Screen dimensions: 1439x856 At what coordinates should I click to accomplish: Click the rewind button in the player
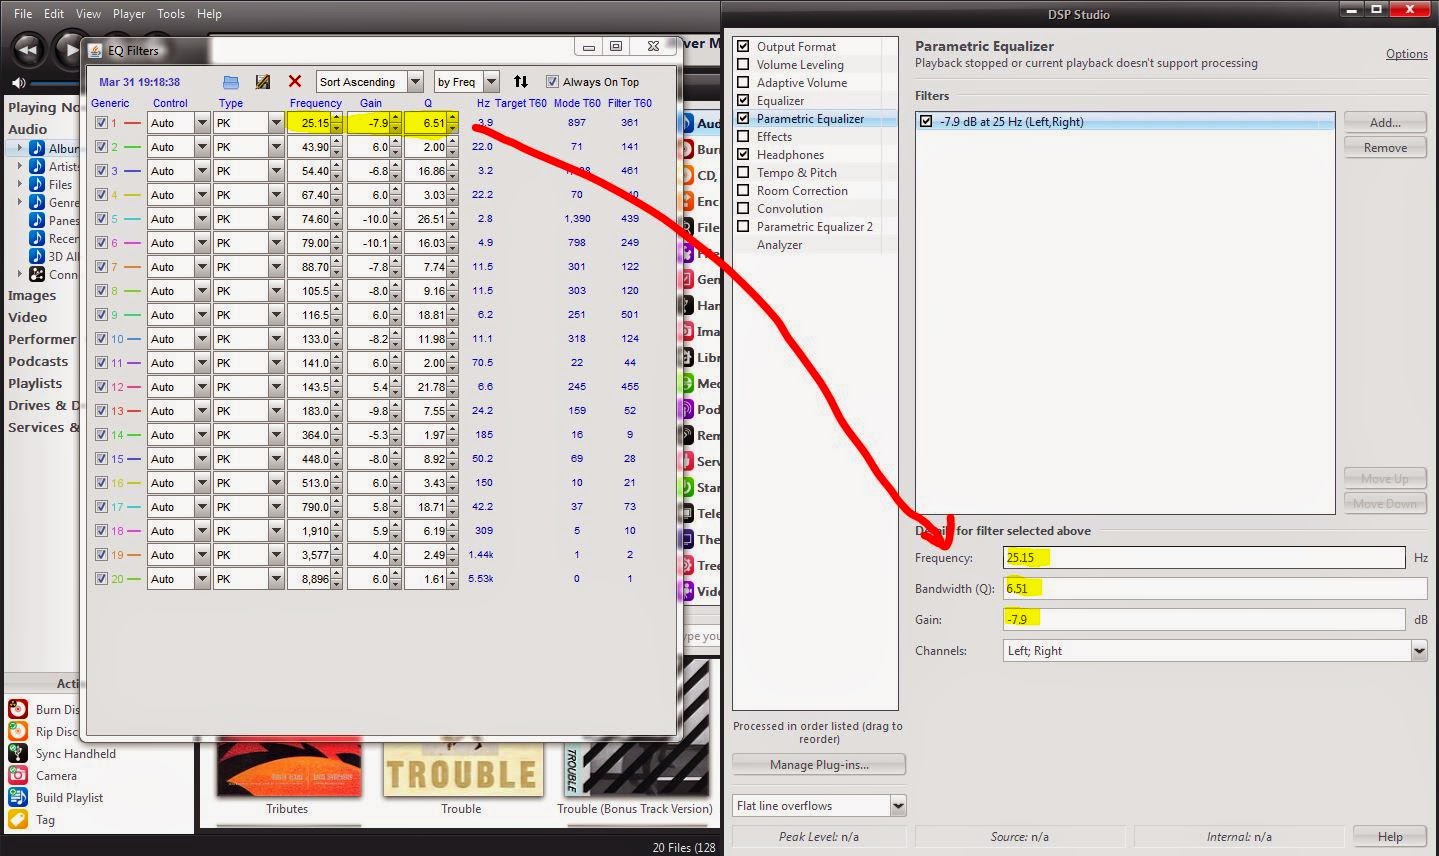click(x=27, y=49)
